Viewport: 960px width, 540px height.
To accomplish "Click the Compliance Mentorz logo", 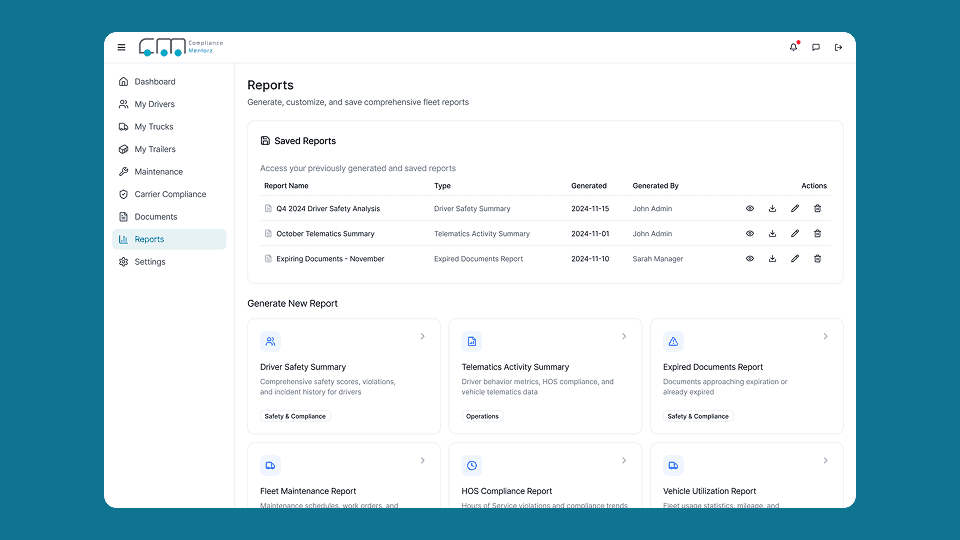I will [181, 47].
